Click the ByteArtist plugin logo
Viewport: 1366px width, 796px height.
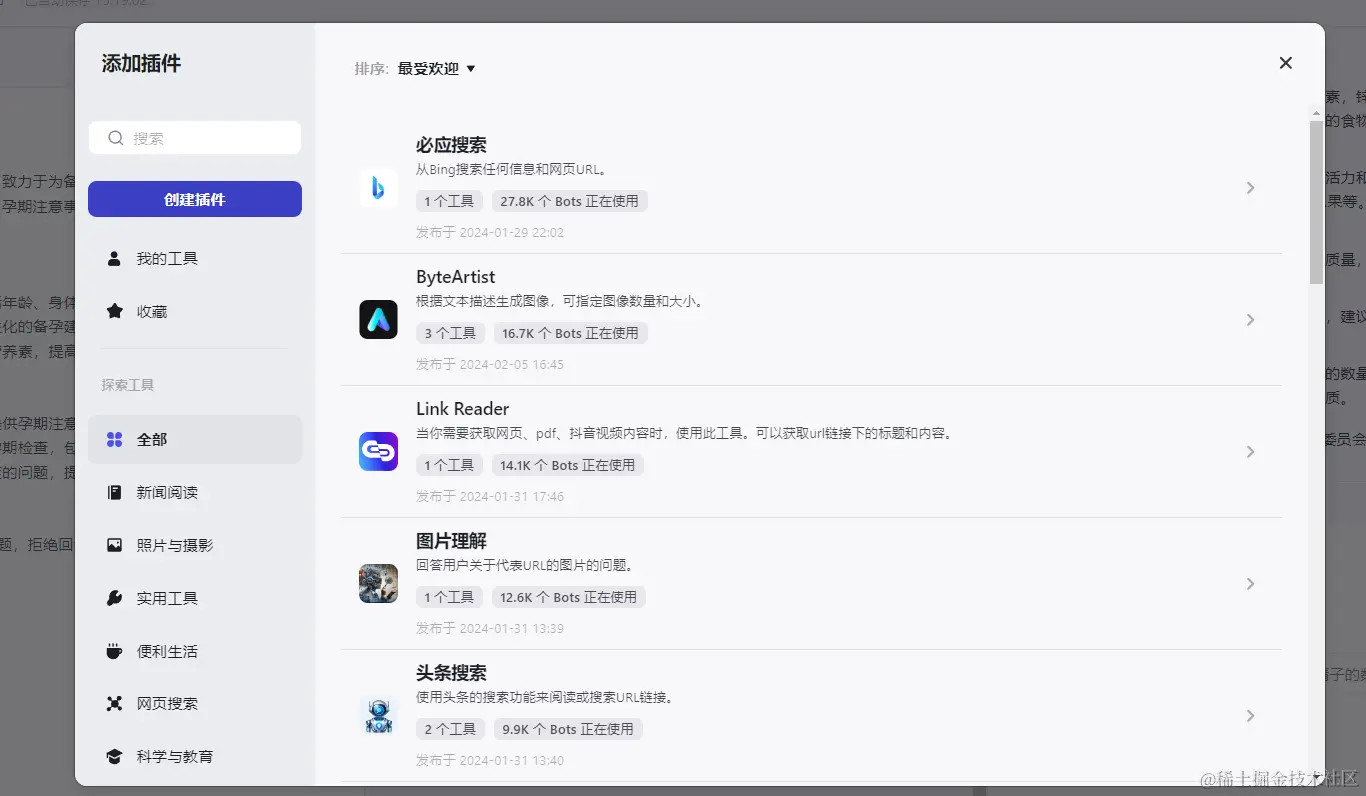(x=378, y=320)
